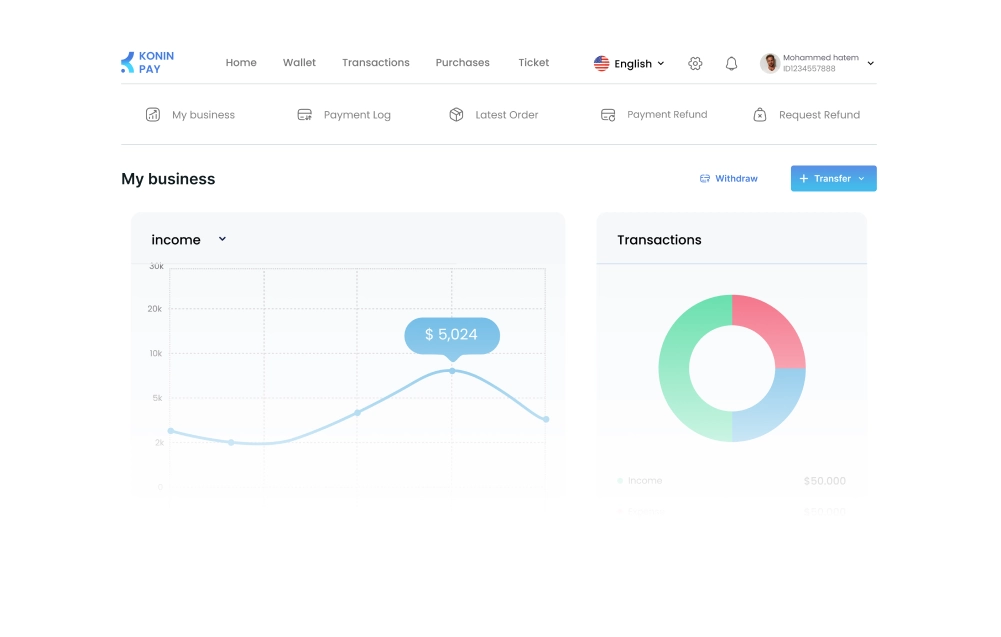The image size is (1001, 637).
Task: Open the Ticket menu item
Action: [x=533, y=62]
